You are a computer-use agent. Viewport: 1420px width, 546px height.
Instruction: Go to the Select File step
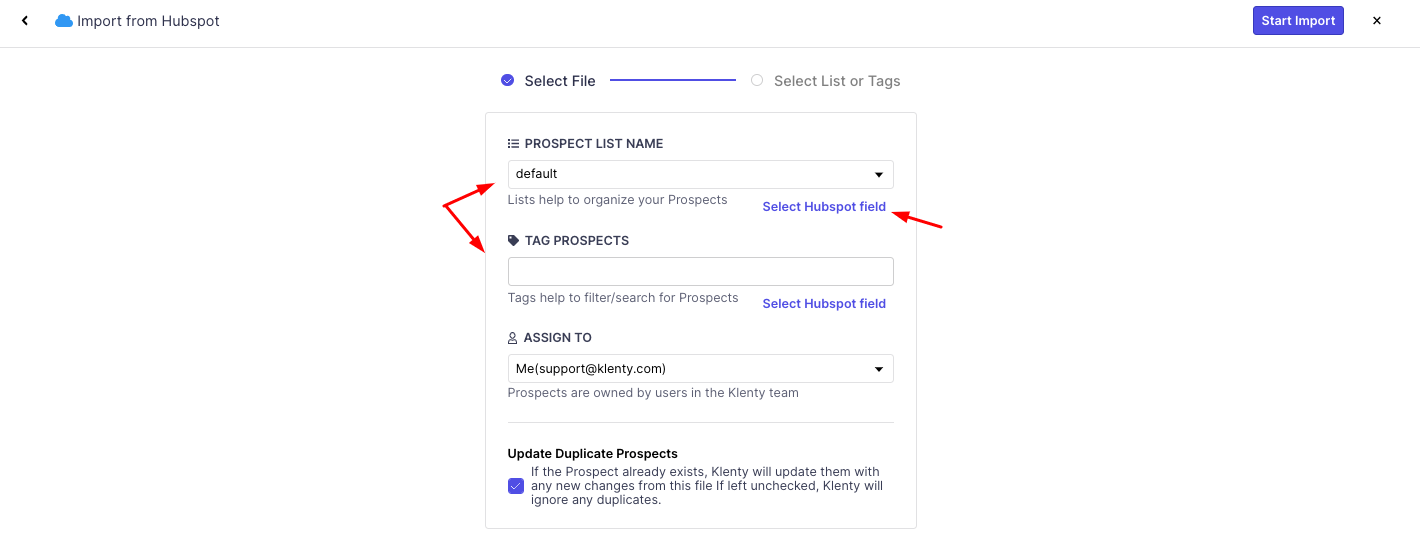559,81
